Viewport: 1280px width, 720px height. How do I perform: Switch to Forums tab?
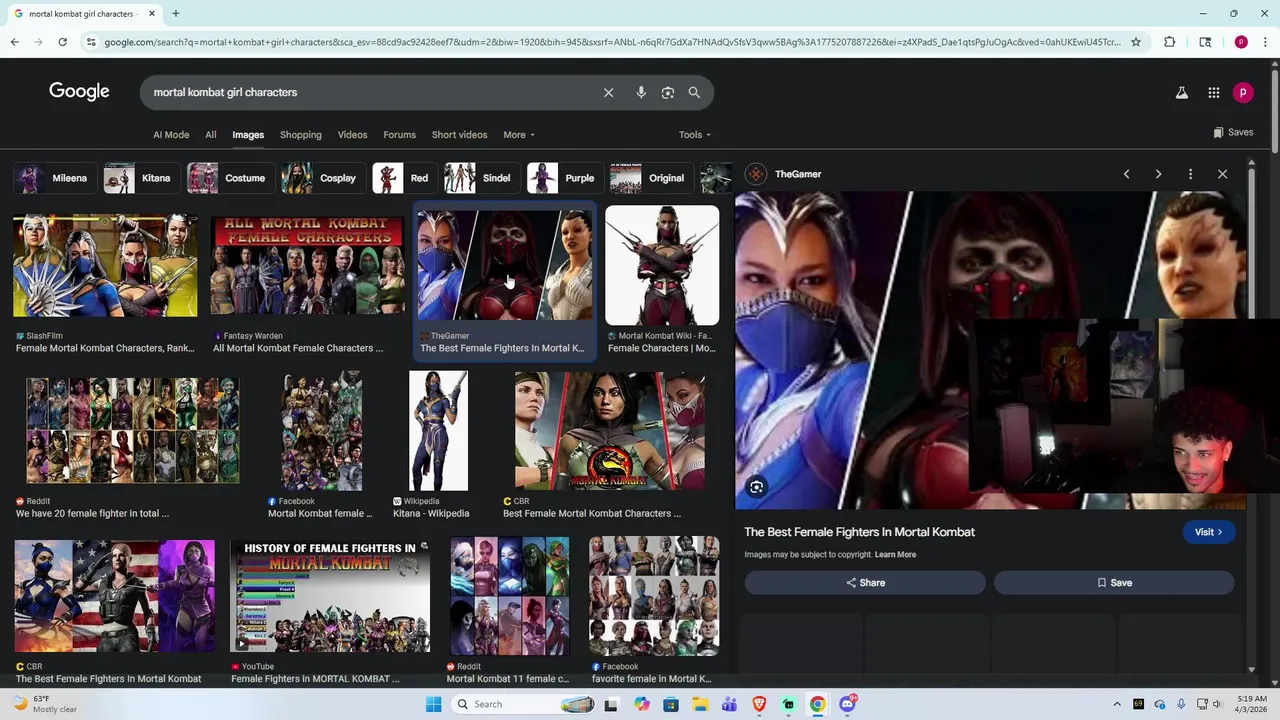click(399, 135)
